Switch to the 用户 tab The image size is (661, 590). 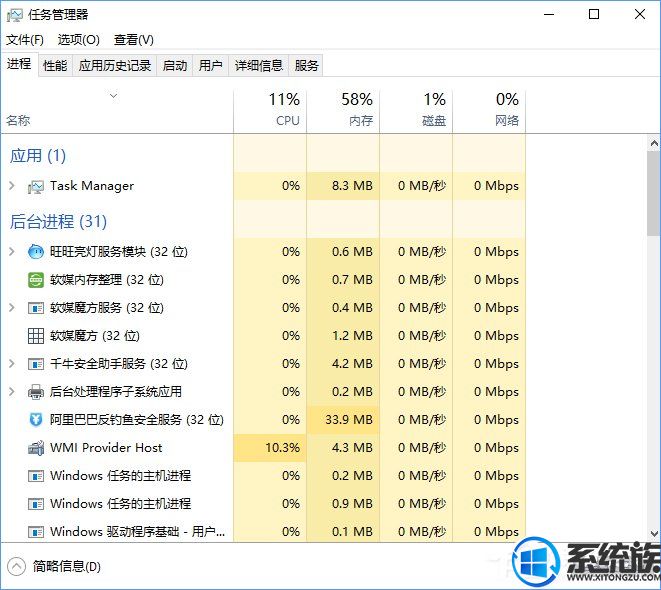[x=210, y=65]
